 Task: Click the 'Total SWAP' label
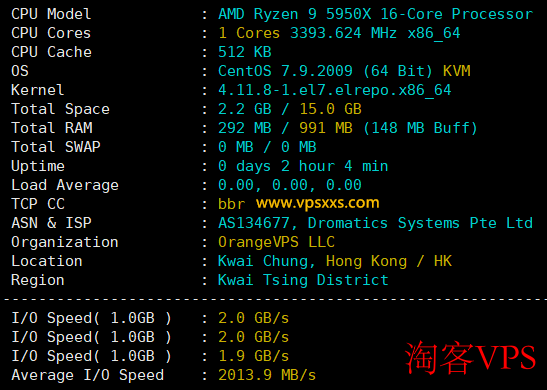56,147
